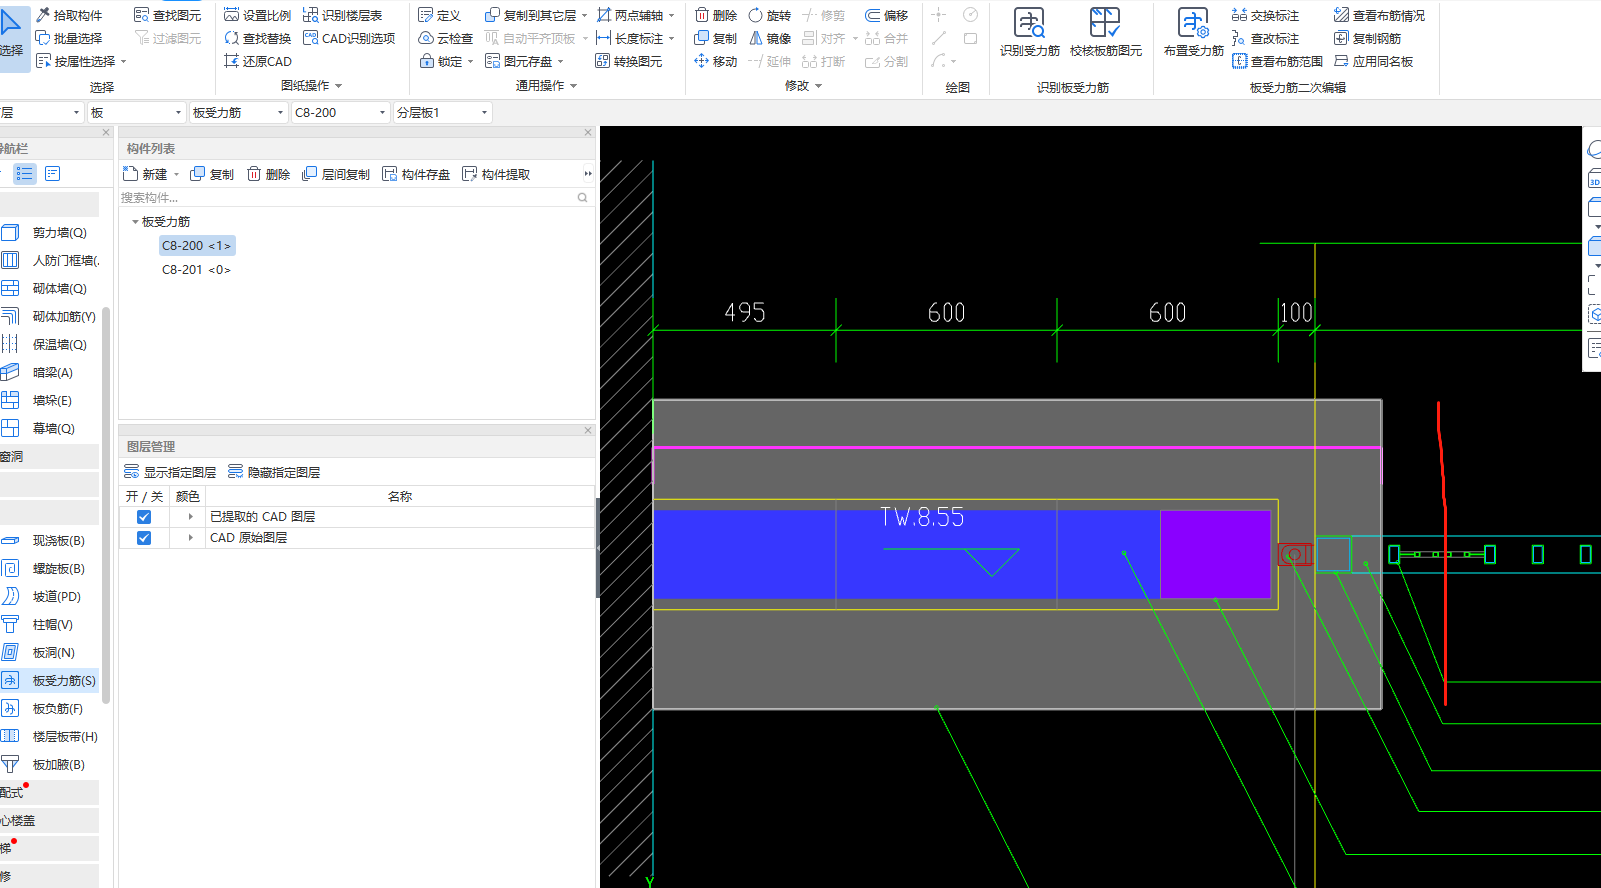The height and width of the screenshot is (888, 1601).
Task: Click 删除 delete in the modify group
Action: (716, 15)
